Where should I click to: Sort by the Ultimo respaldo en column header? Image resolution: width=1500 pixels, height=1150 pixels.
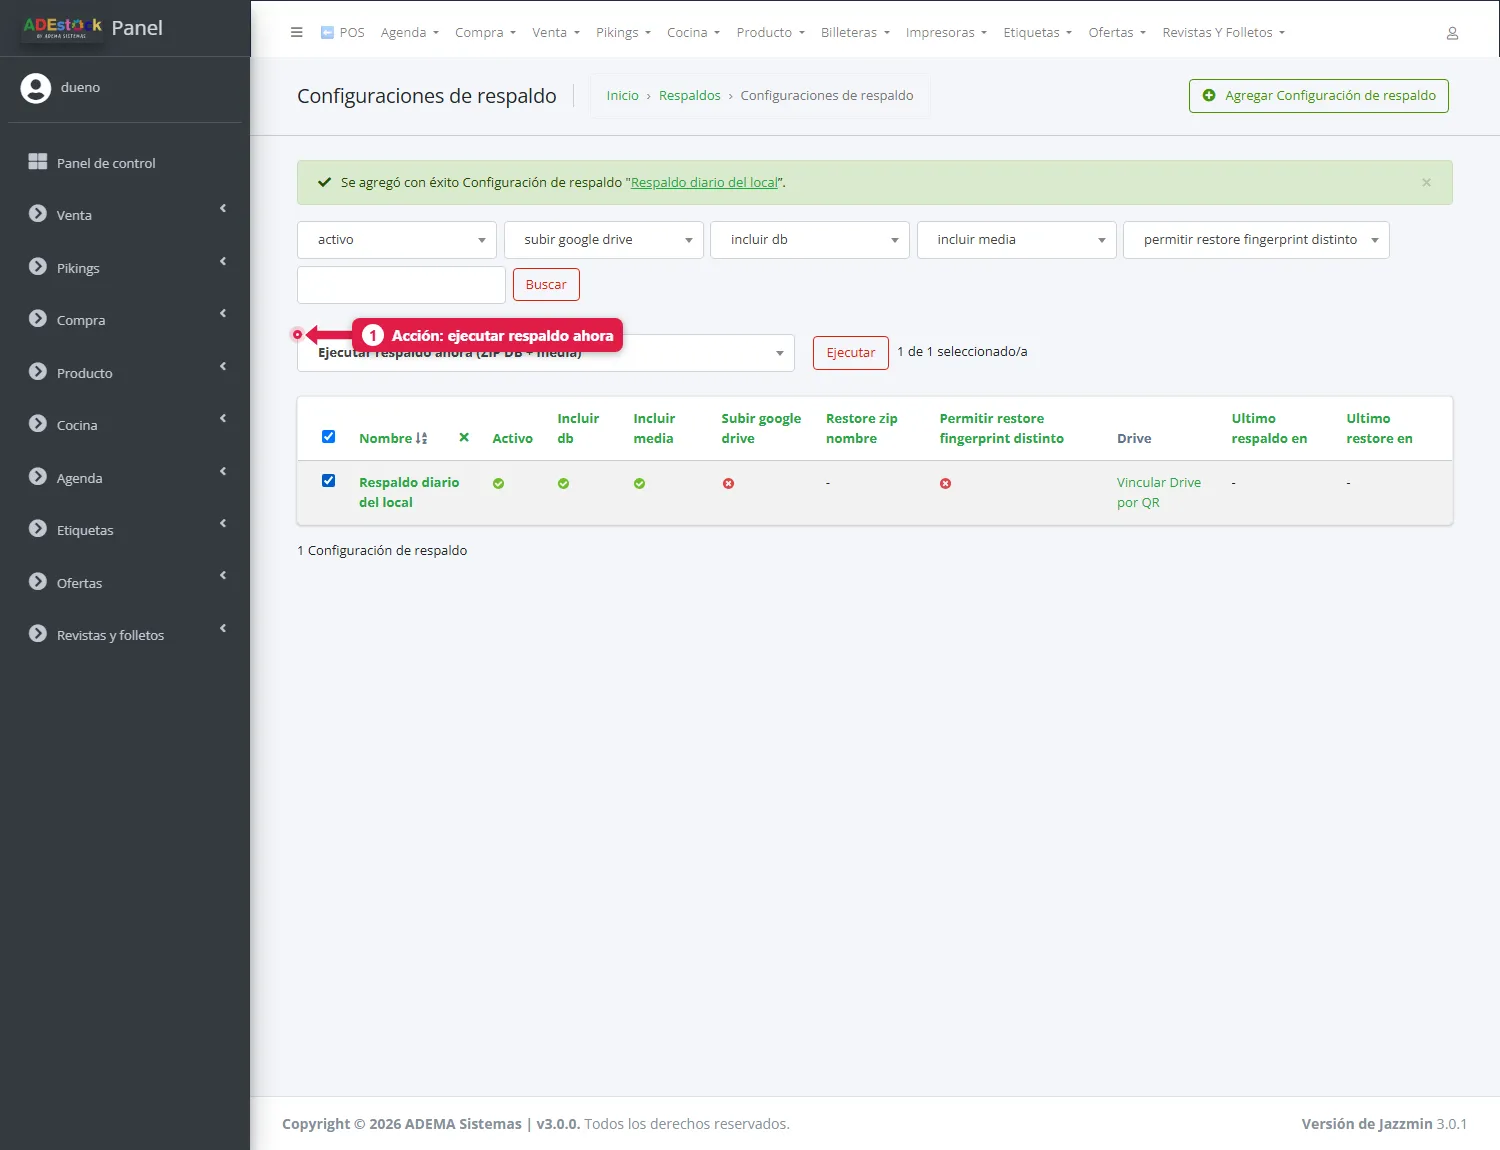1269,428
